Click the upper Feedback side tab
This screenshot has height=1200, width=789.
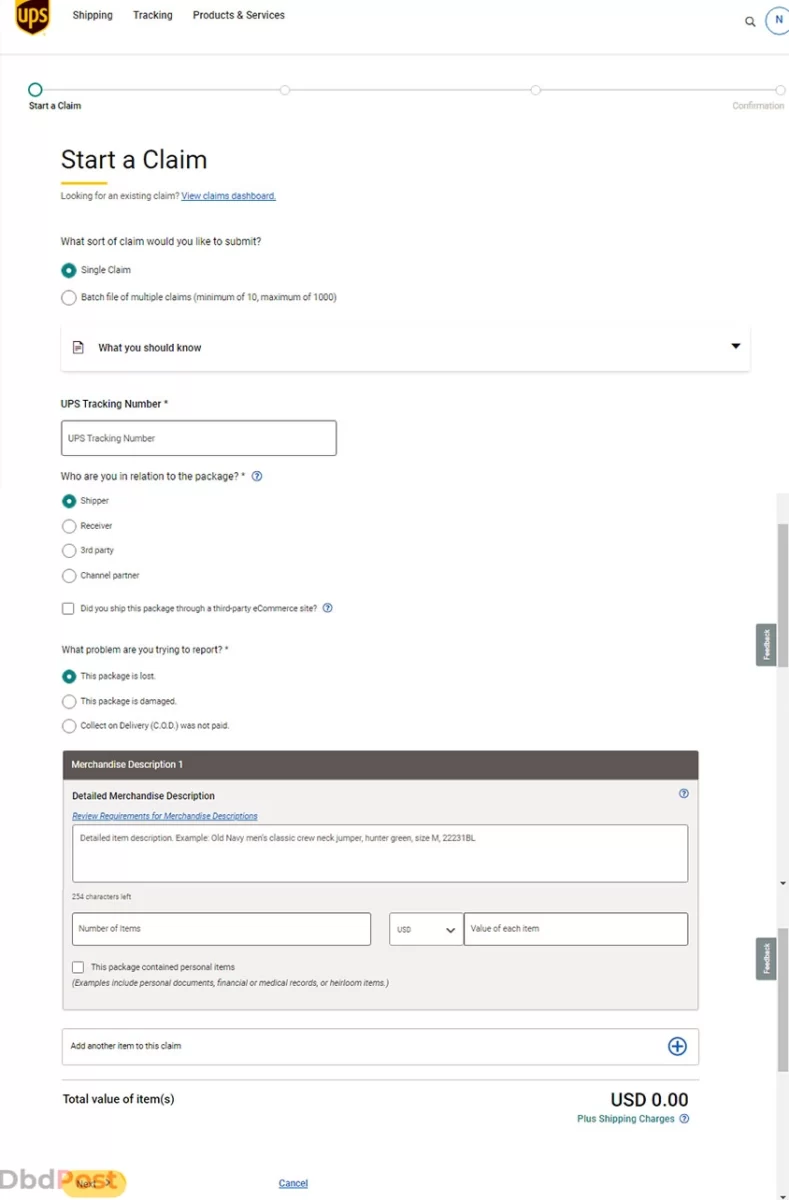[x=766, y=645]
